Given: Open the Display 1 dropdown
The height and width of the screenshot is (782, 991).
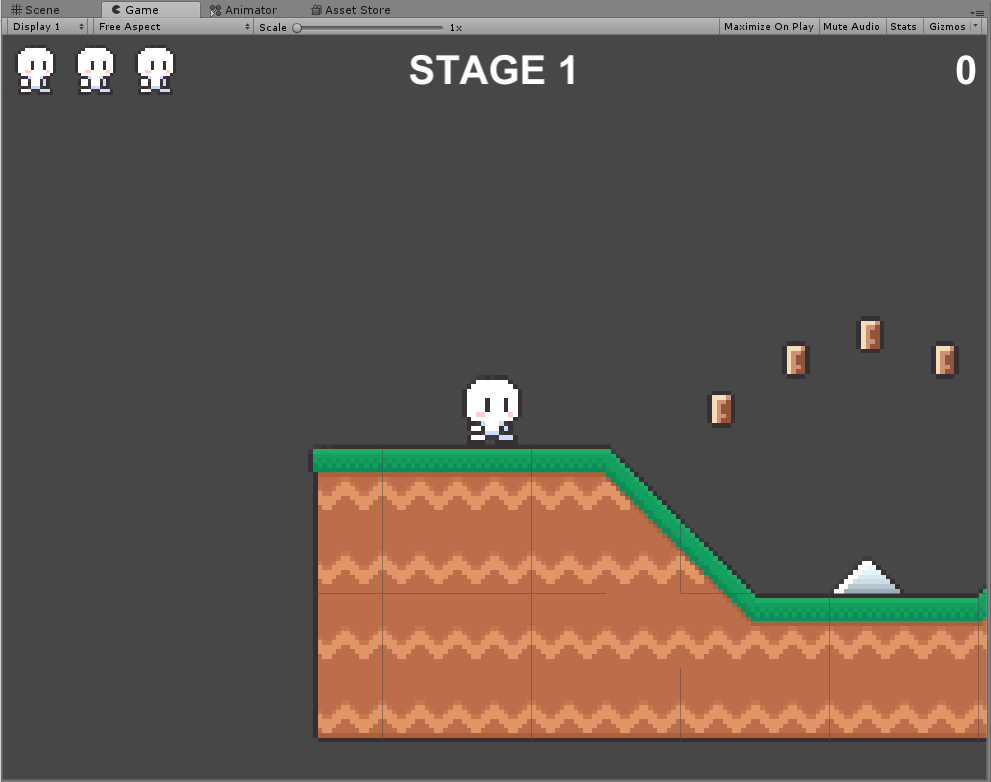Looking at the screenshot, I should [x=47, y=27].
